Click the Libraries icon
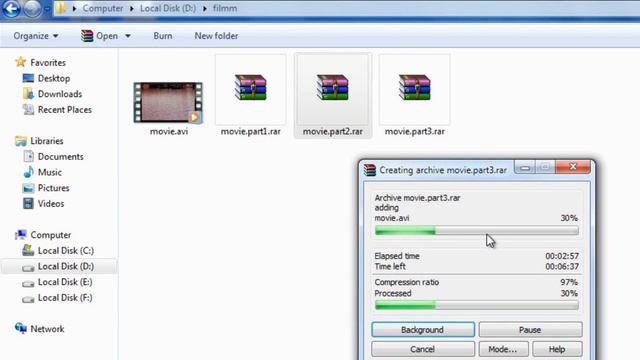 (x=20, y=141)
